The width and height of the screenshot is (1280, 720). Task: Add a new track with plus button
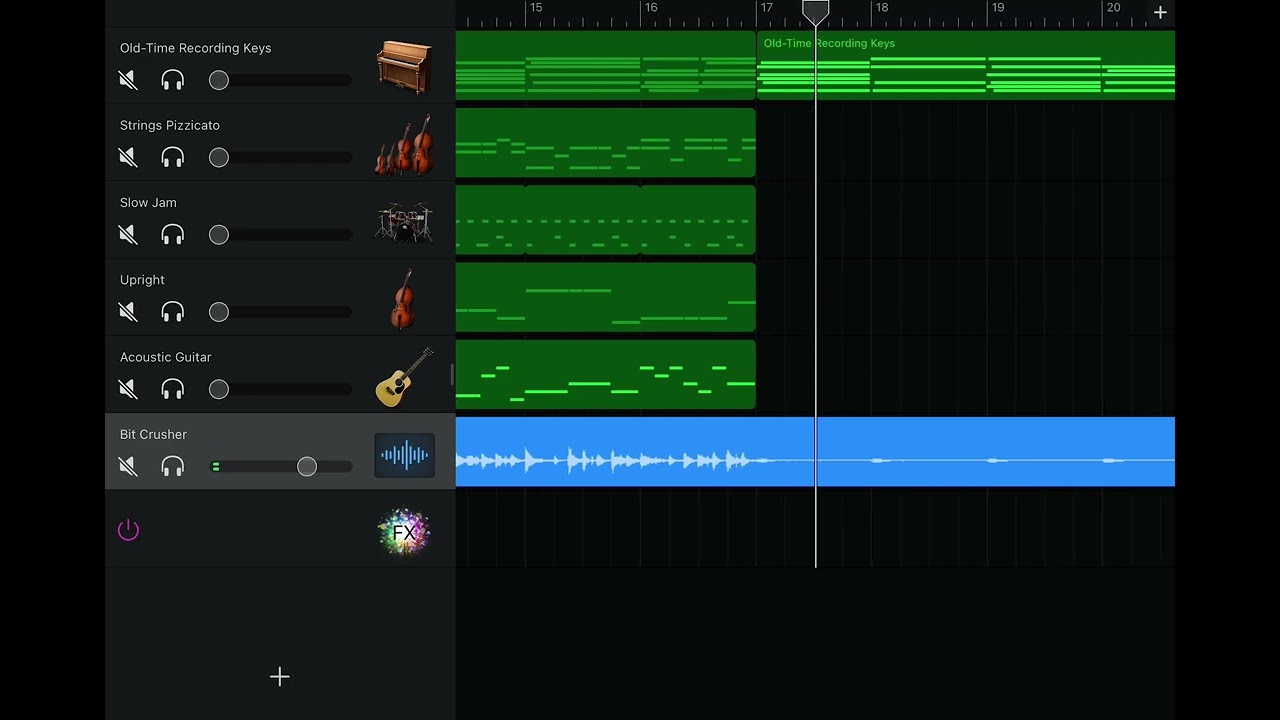tap(280, 677)
